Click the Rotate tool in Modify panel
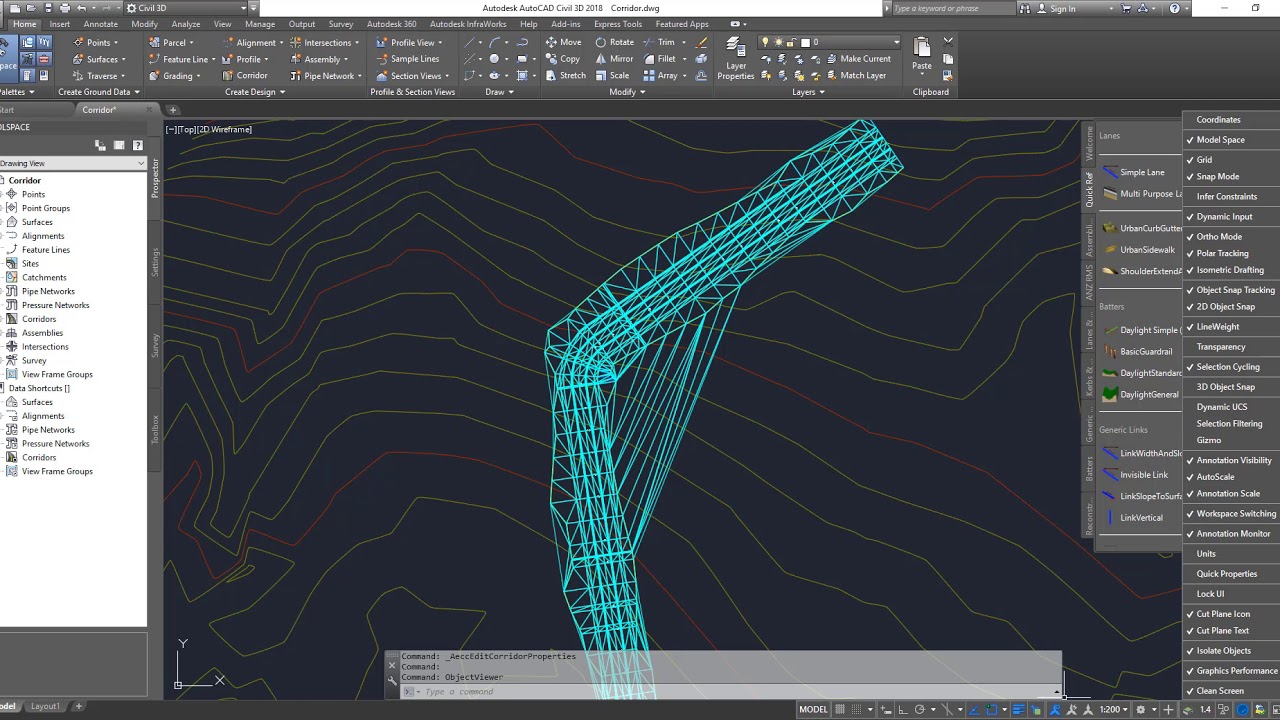1280x720 pixels. (614, 42)
